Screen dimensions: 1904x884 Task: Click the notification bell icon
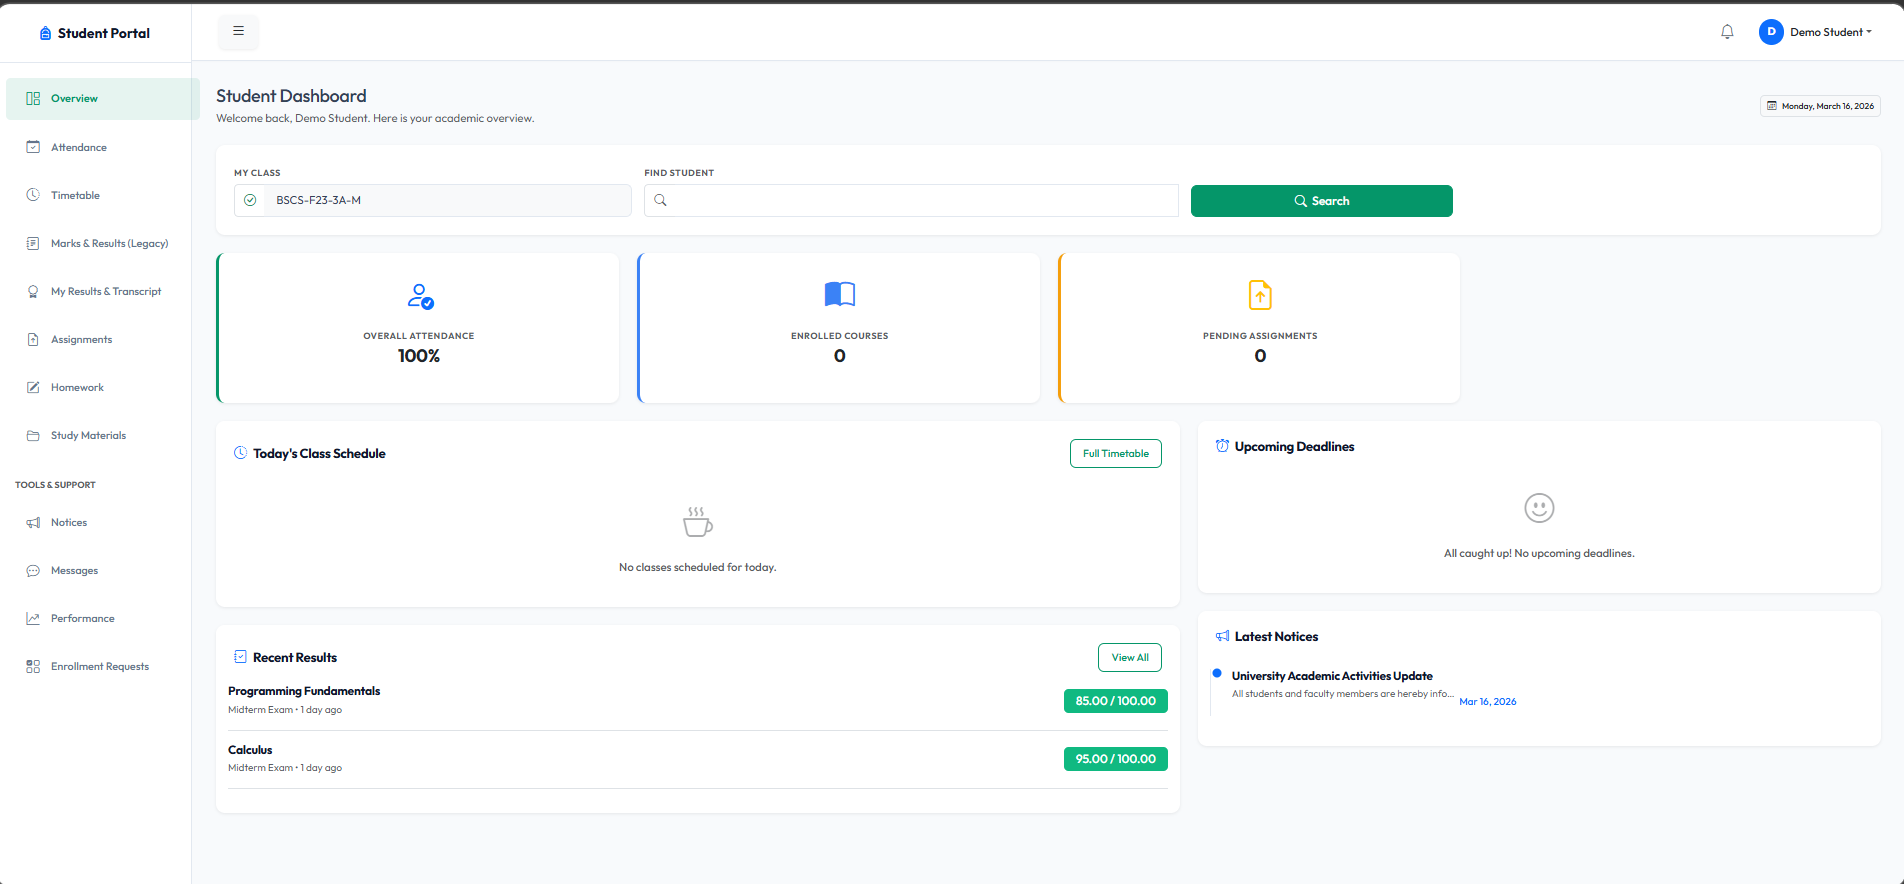(1727, 32)
